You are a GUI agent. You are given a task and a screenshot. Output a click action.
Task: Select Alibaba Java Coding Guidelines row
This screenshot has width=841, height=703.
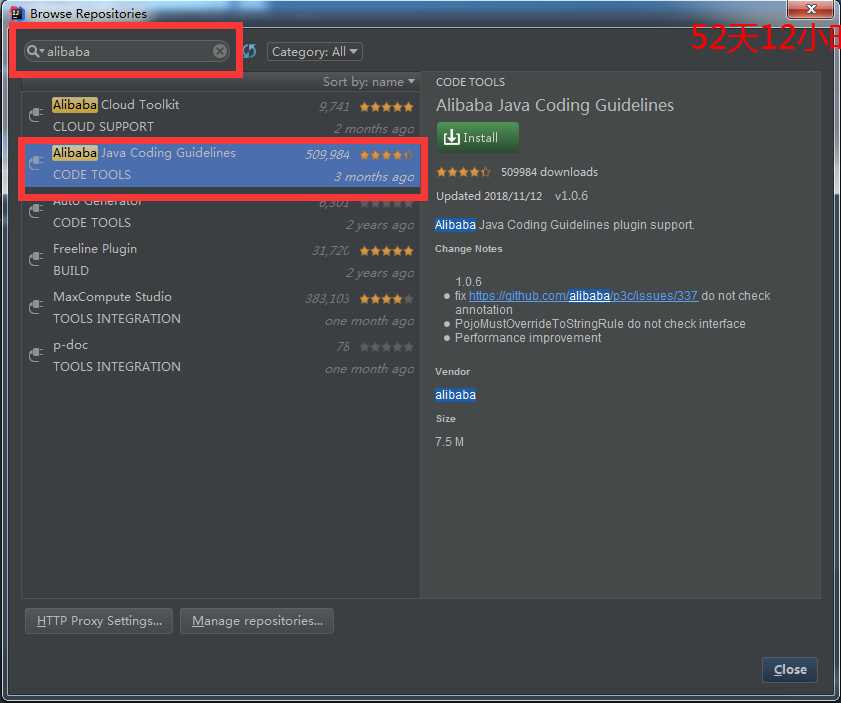(x=221, y=164)
